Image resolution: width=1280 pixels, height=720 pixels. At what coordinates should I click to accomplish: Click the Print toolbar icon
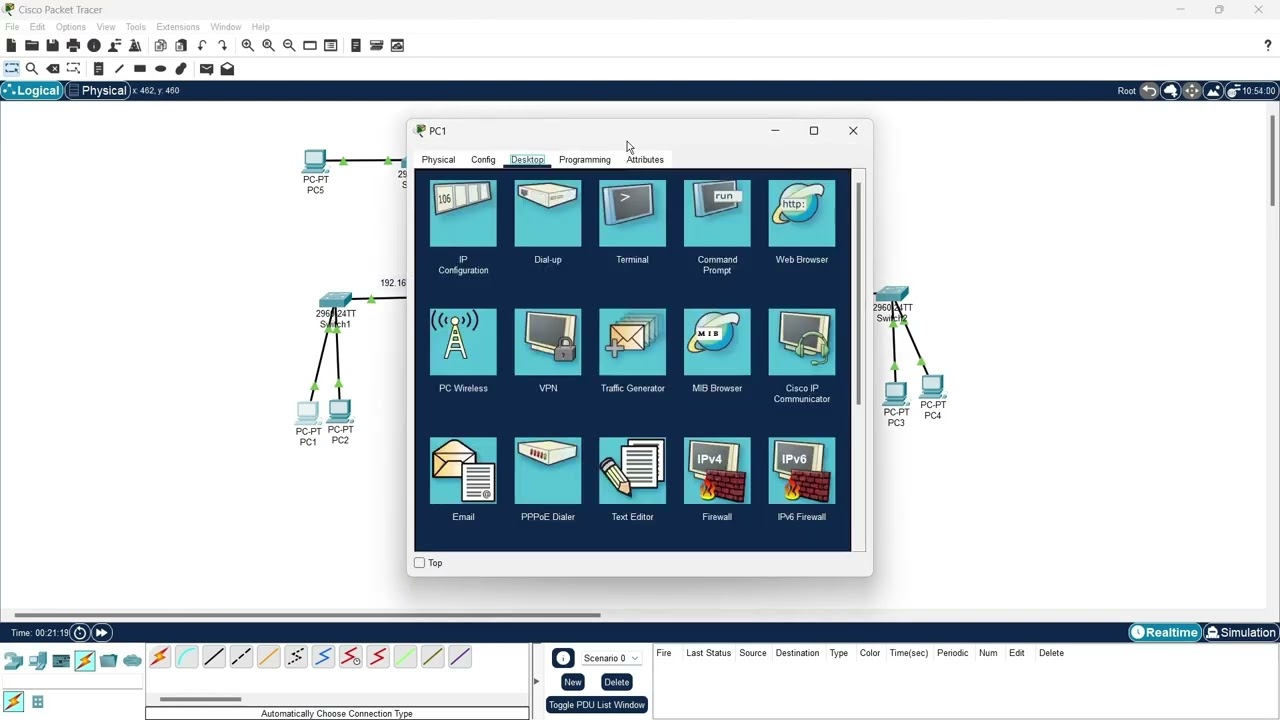73,45
